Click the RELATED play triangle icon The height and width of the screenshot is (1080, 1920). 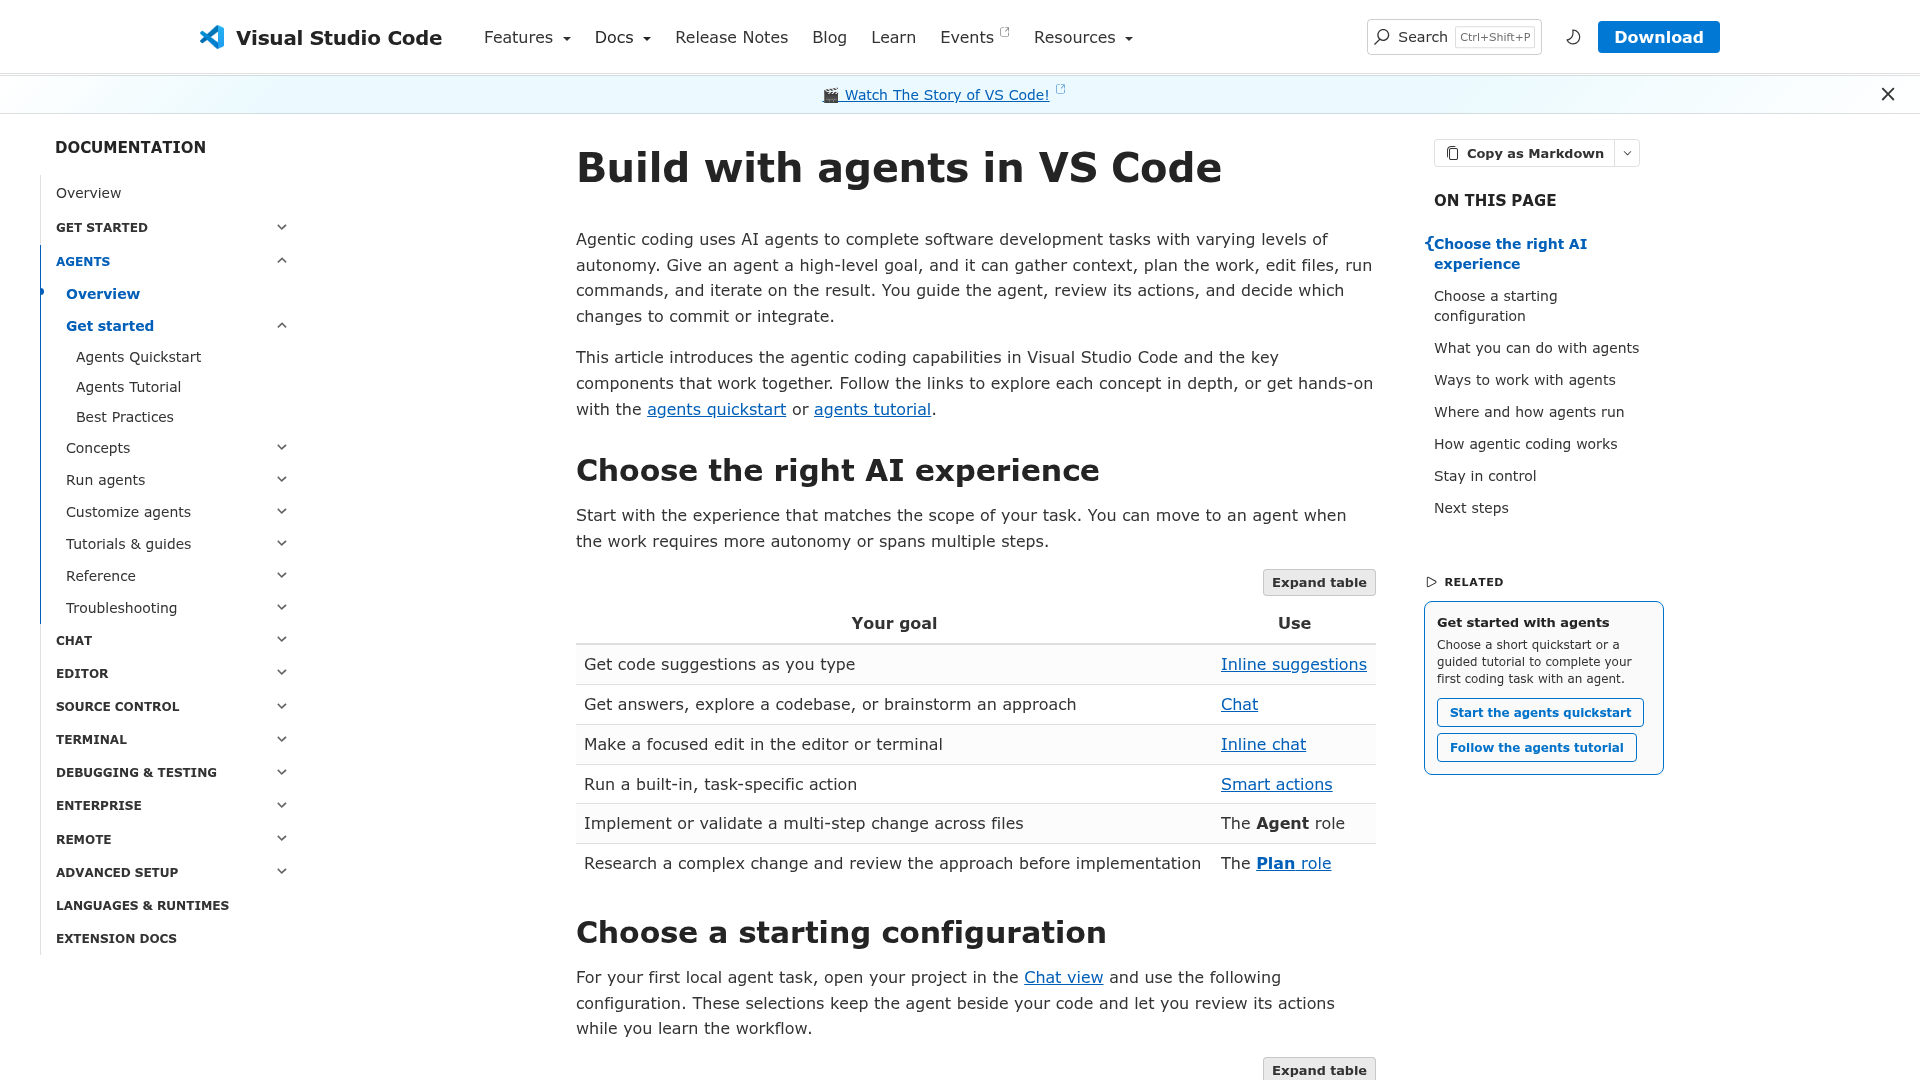pos(1431,582)
